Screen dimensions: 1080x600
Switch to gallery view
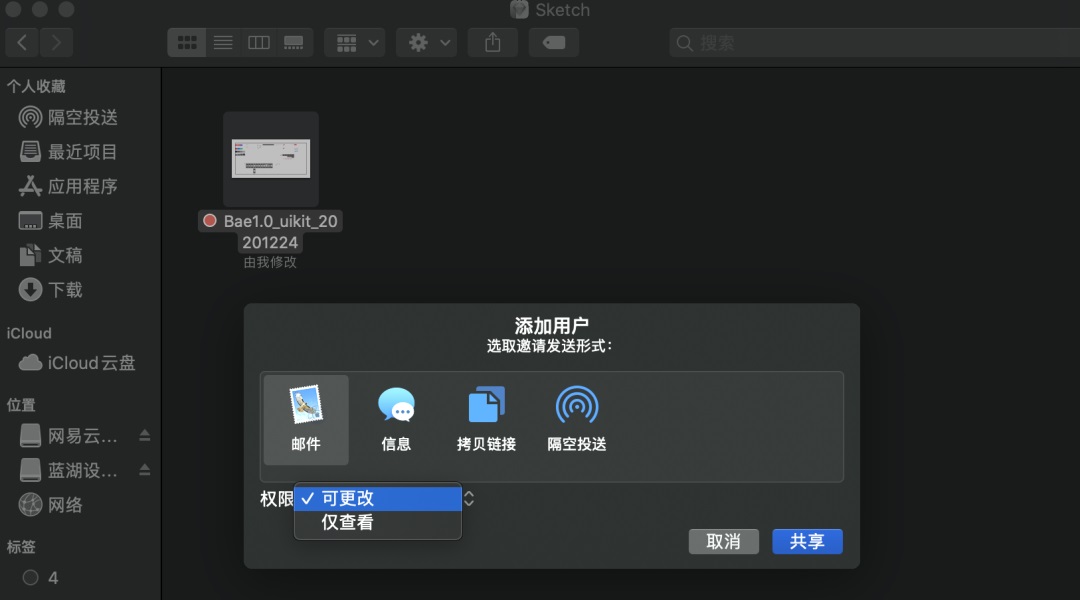(x=294, y=43)
